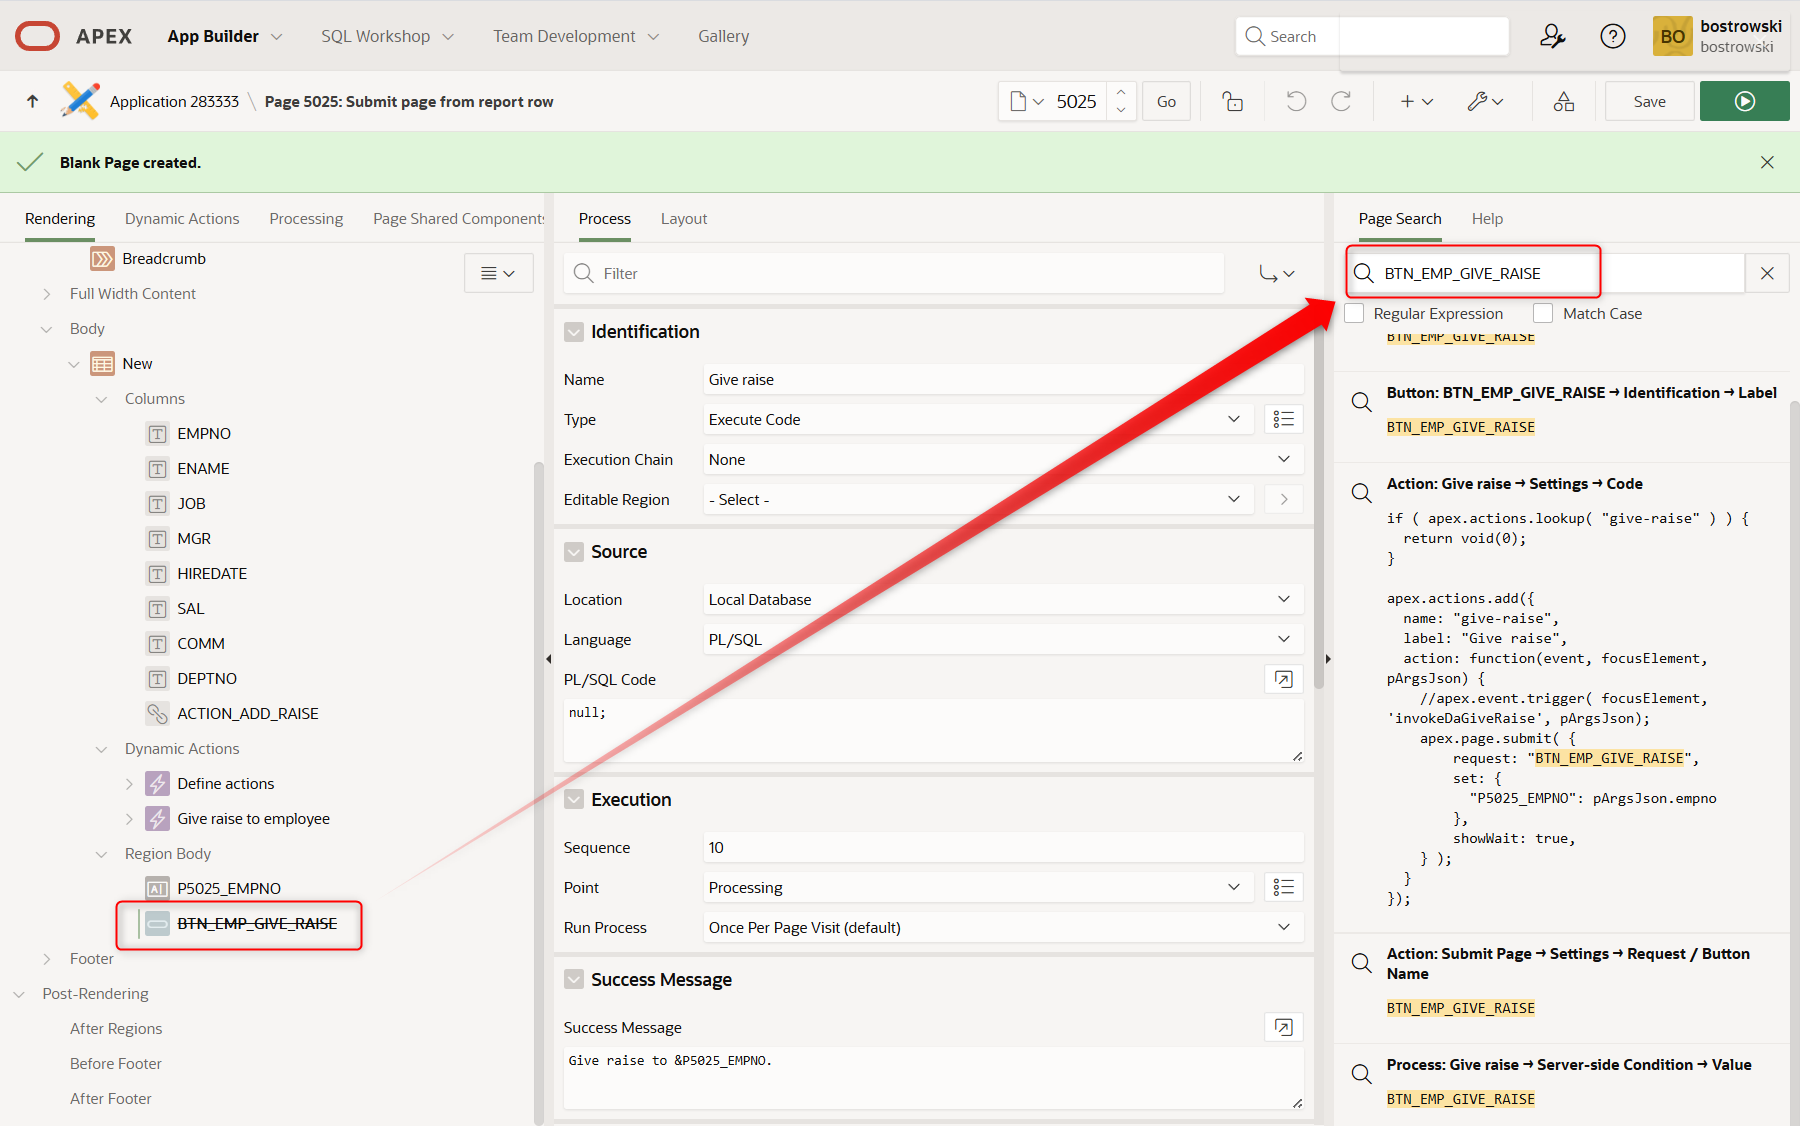
Task: Click the Page Lock icon
Action: 1233,101
